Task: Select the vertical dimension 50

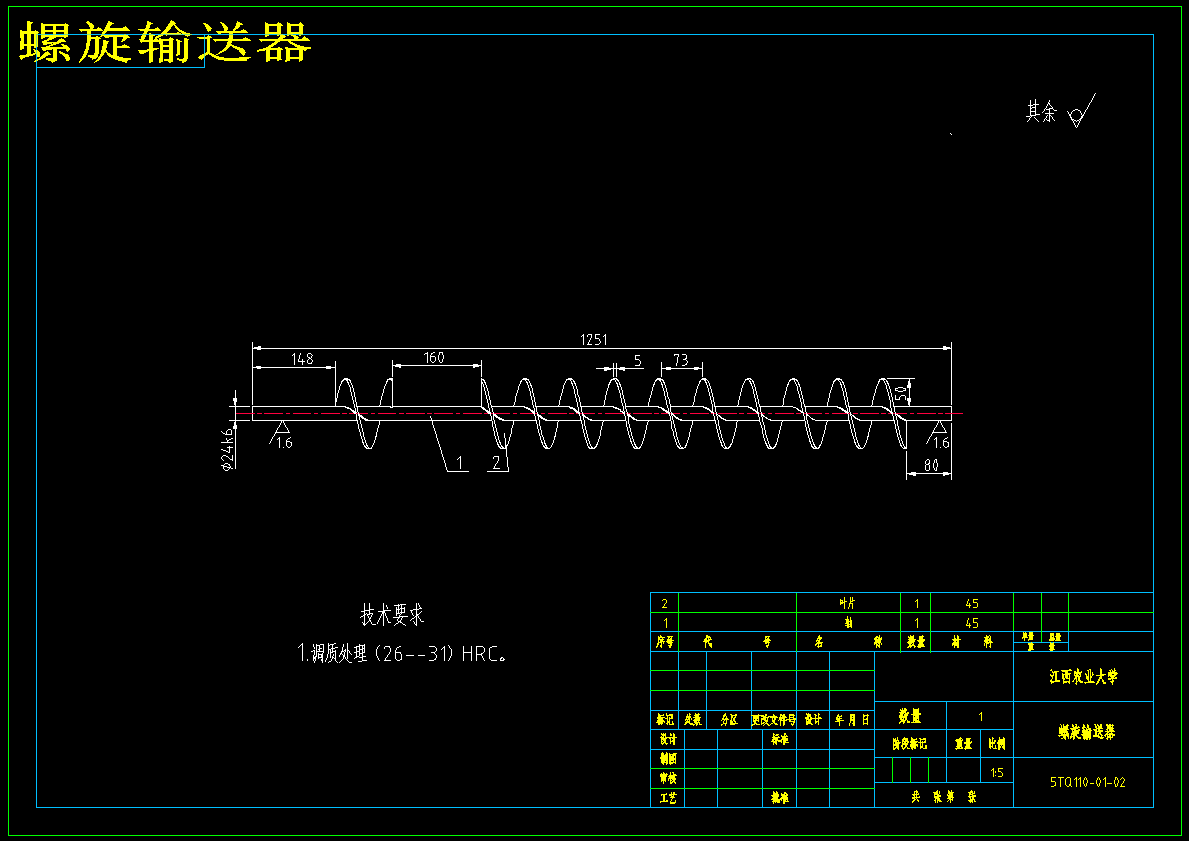Action: tap(901, 393)
